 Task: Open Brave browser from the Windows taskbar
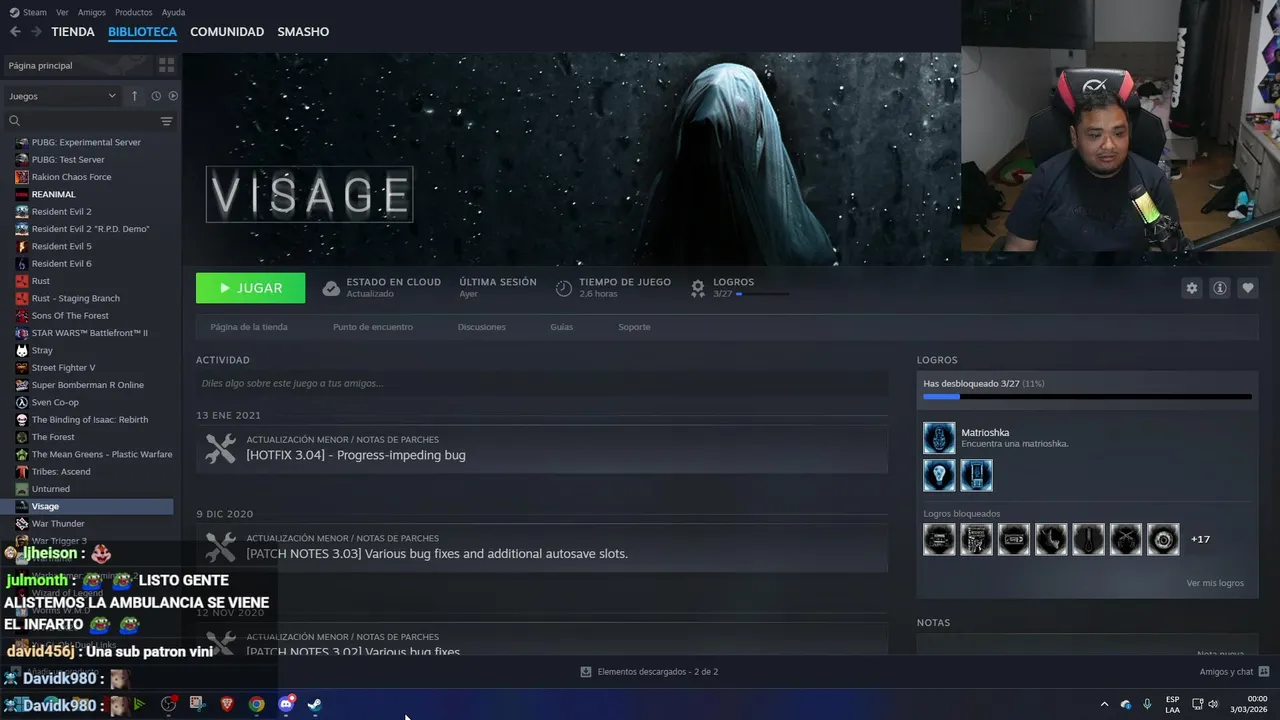coord(227,704)
